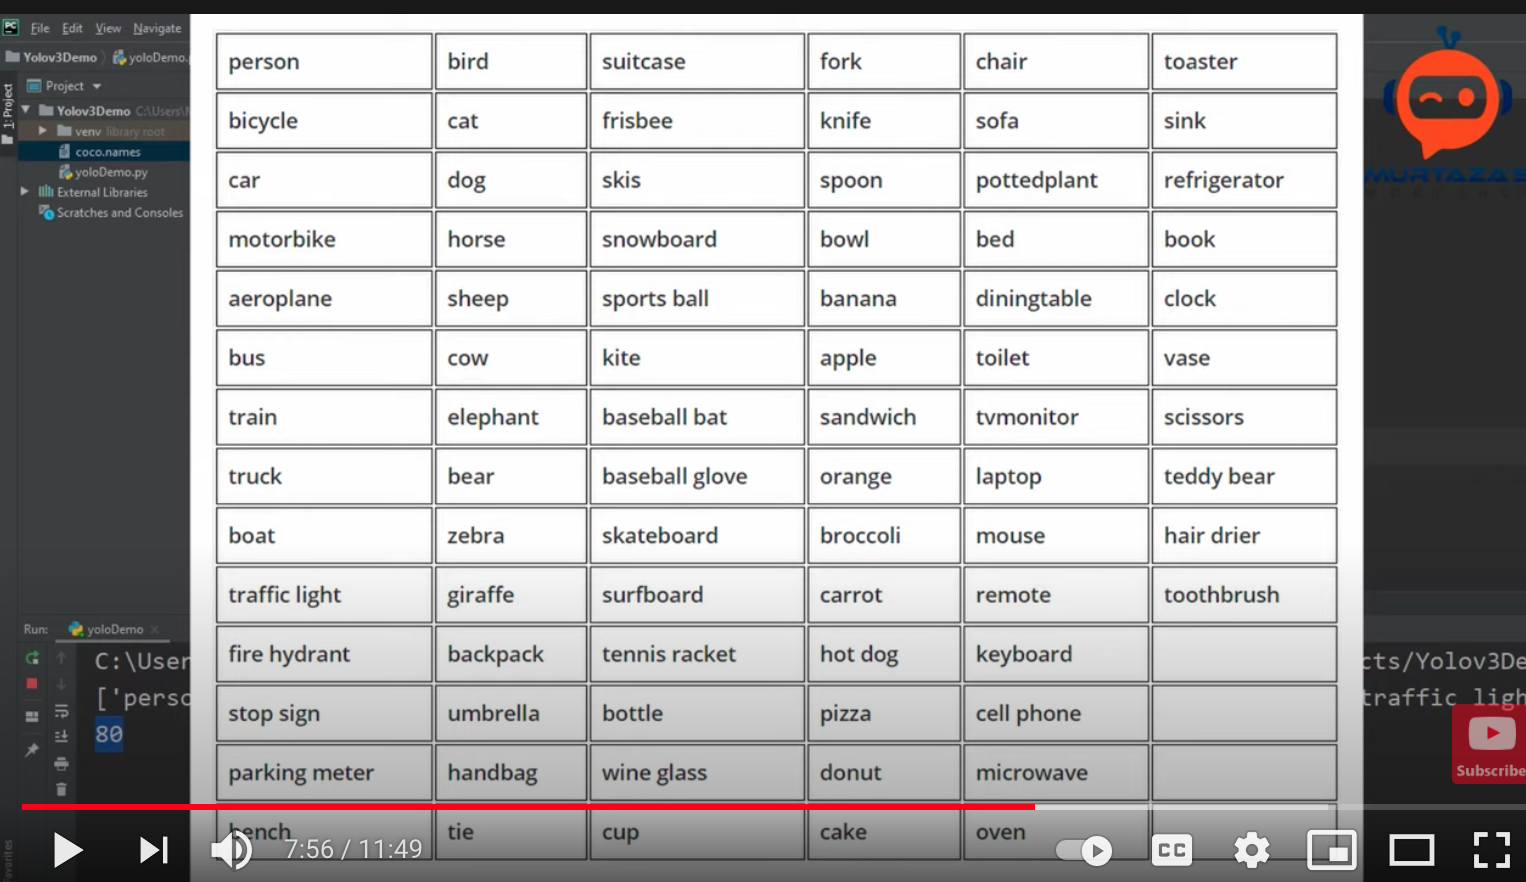Click the 'microwave' table cell

tap(1056, 772)
